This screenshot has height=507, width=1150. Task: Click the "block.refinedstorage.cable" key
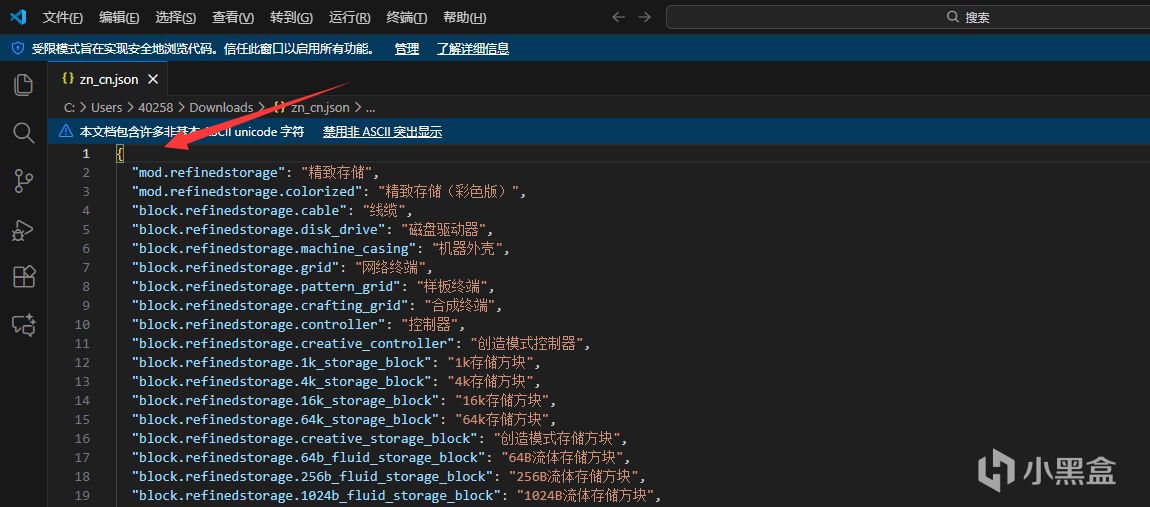pyautogui.click(x=238, y=211)
